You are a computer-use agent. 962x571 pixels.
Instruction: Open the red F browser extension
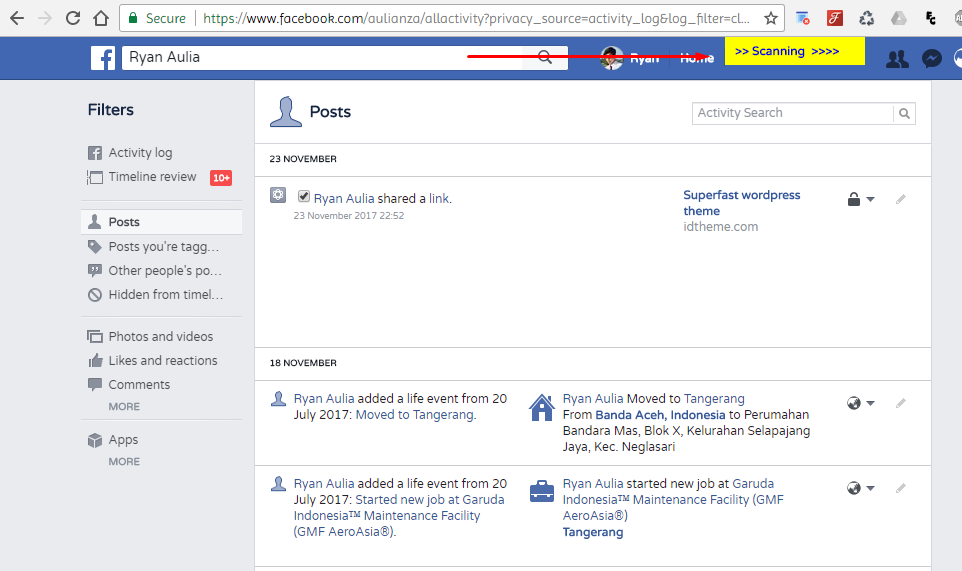tap(834, 18)
